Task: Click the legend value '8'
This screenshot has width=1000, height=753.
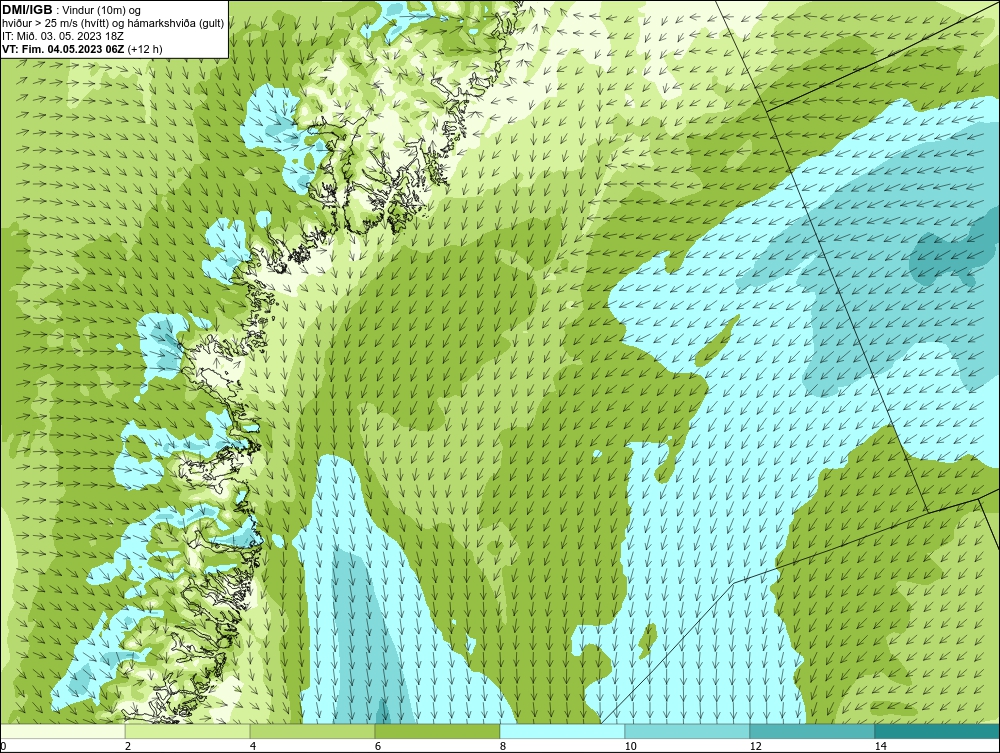Action: [503, 746]
